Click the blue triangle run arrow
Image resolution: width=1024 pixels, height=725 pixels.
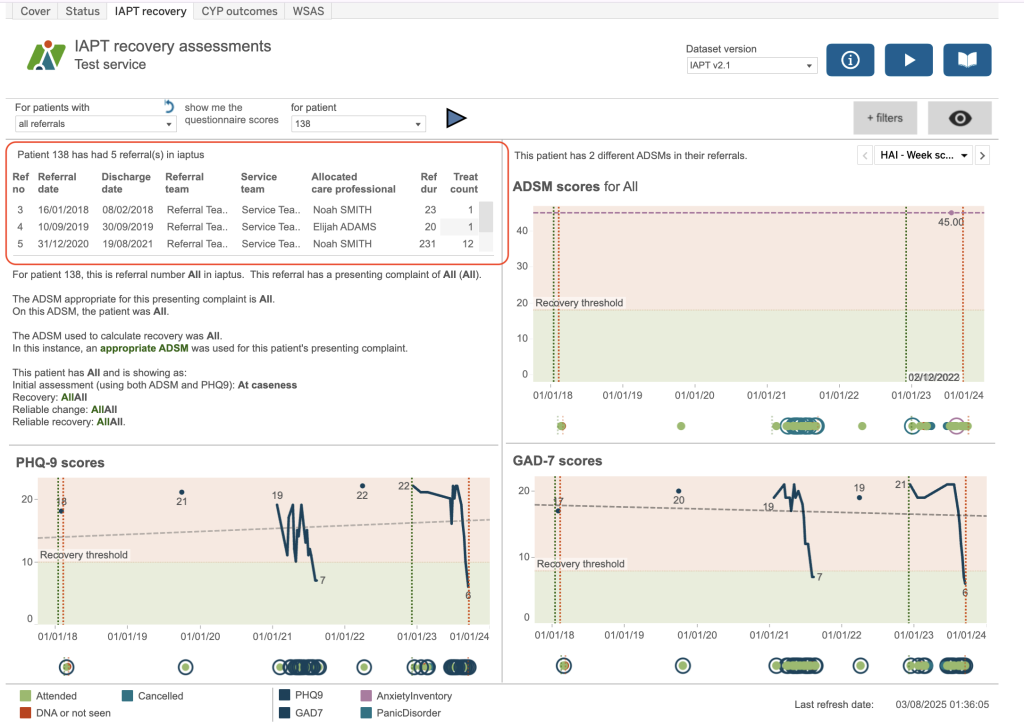point(456,119)
